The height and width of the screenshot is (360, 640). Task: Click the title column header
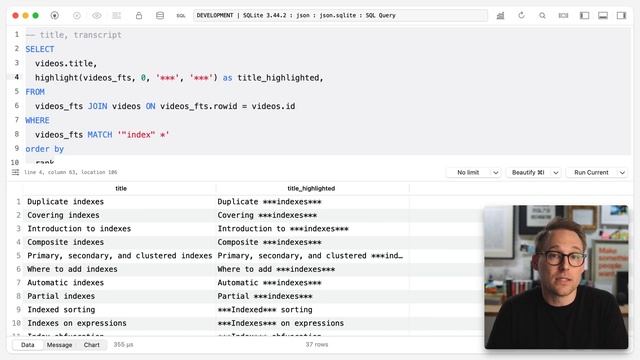point(121,188)
